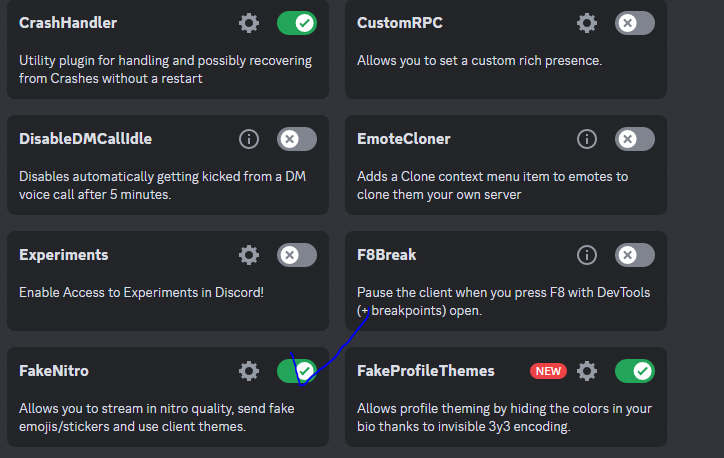Open Experiments settings gear
724x458 pixels.
point(249,255)
